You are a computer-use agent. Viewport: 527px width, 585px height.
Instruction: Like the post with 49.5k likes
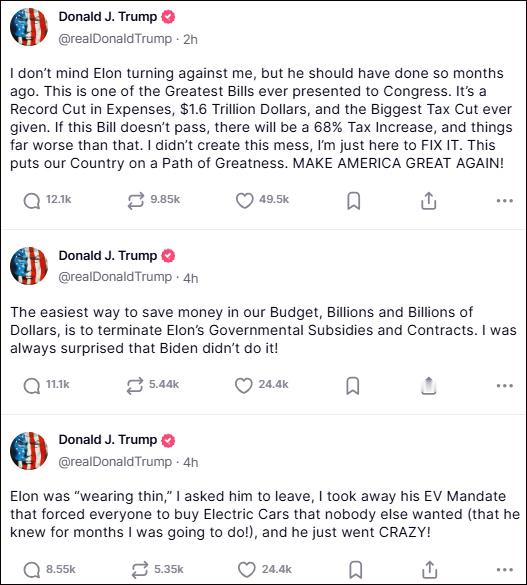tap(245, 201)
